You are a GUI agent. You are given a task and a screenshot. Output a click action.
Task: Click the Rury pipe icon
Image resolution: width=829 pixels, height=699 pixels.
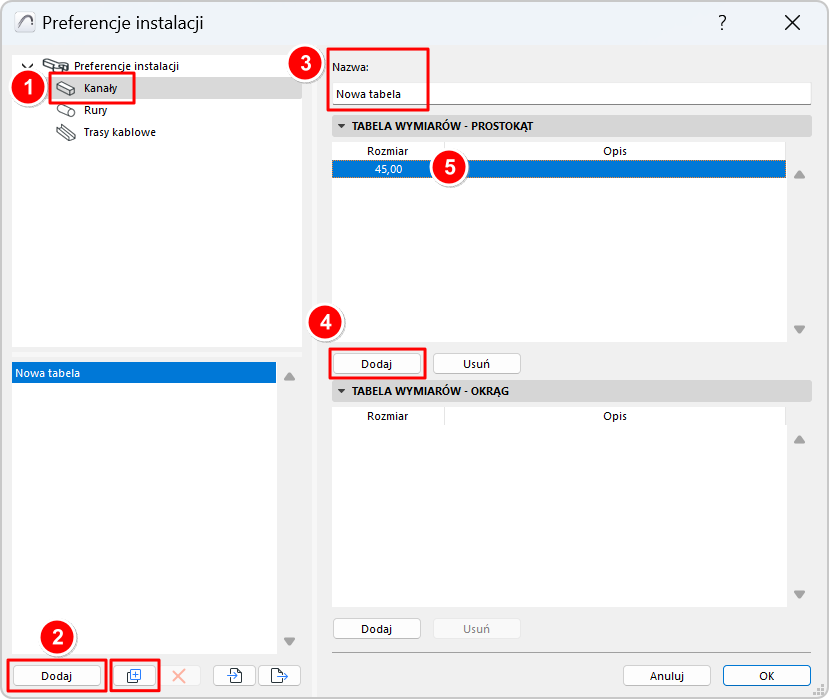[66, 110]
